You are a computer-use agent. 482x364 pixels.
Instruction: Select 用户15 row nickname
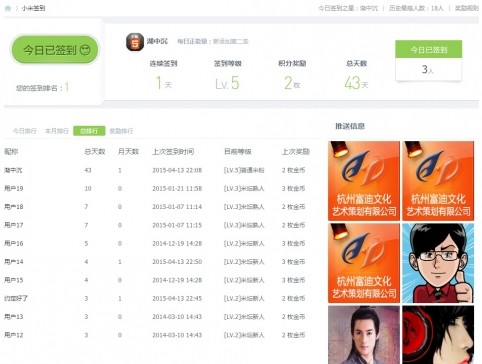pos(14,280)
